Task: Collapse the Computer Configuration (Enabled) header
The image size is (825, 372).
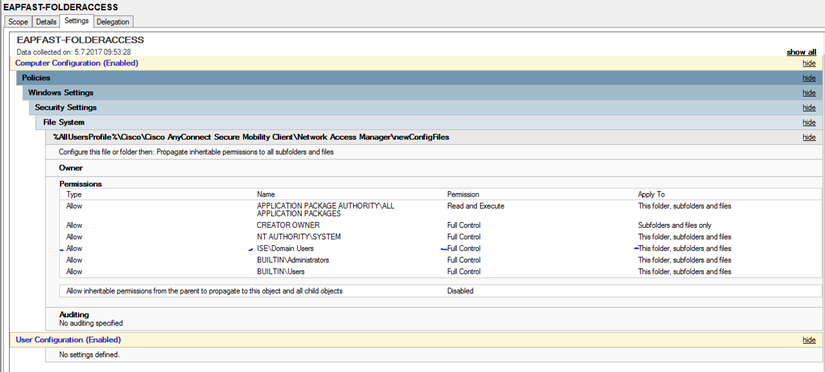Action: tap(77, 63)
